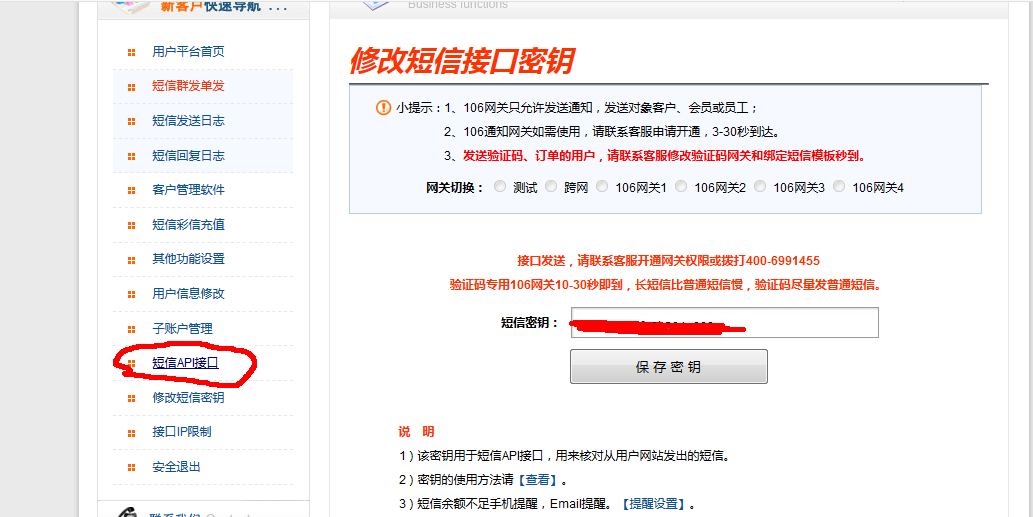The width and height of the screenshot is (1033, 517).
Task: Open the 短信API接口 link
Action: [184, 363]
